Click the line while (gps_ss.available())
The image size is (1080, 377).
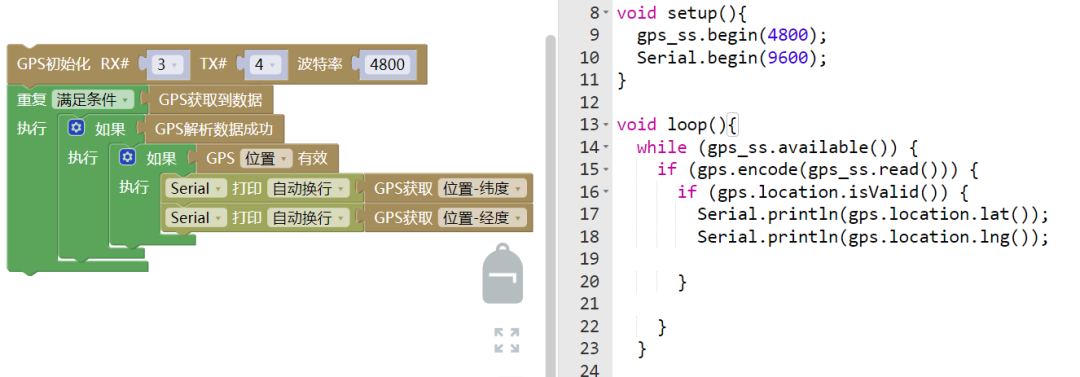pyautogui.click(x=777, y=147)
